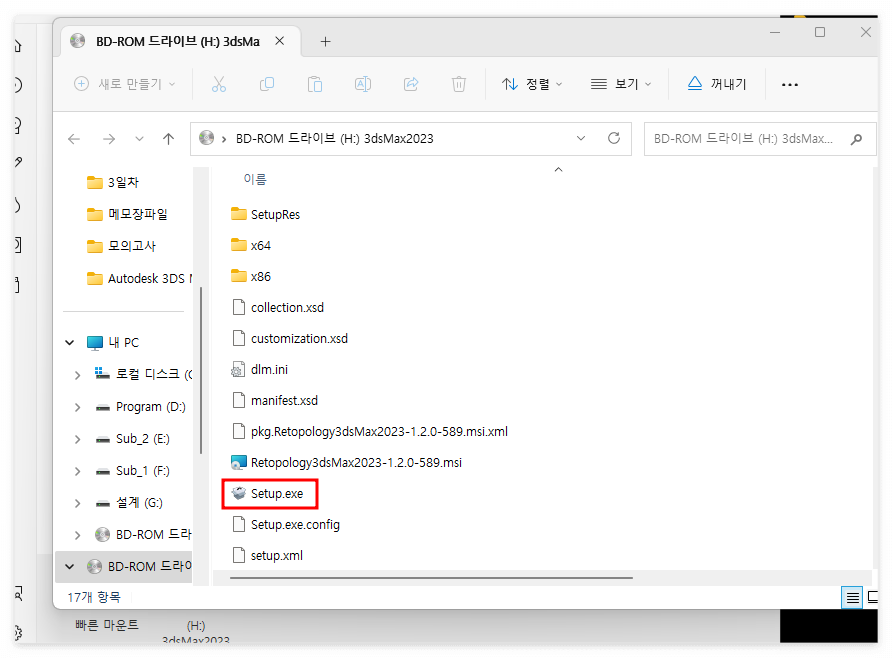Select the customization.xsd file
The height and width of the screenshot is (658, 893).
289,338
